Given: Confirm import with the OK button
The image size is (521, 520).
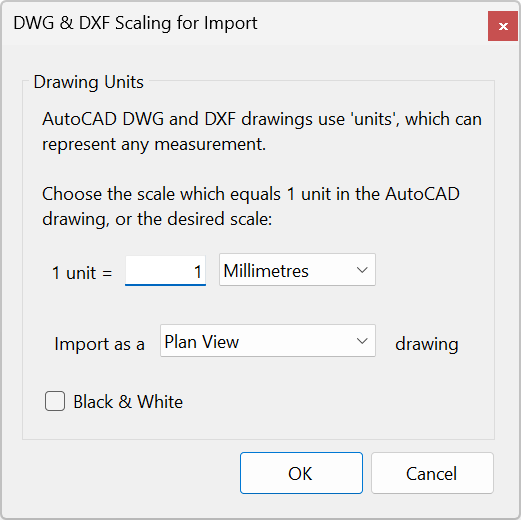Looking at the screenshot, I should 301,473.
